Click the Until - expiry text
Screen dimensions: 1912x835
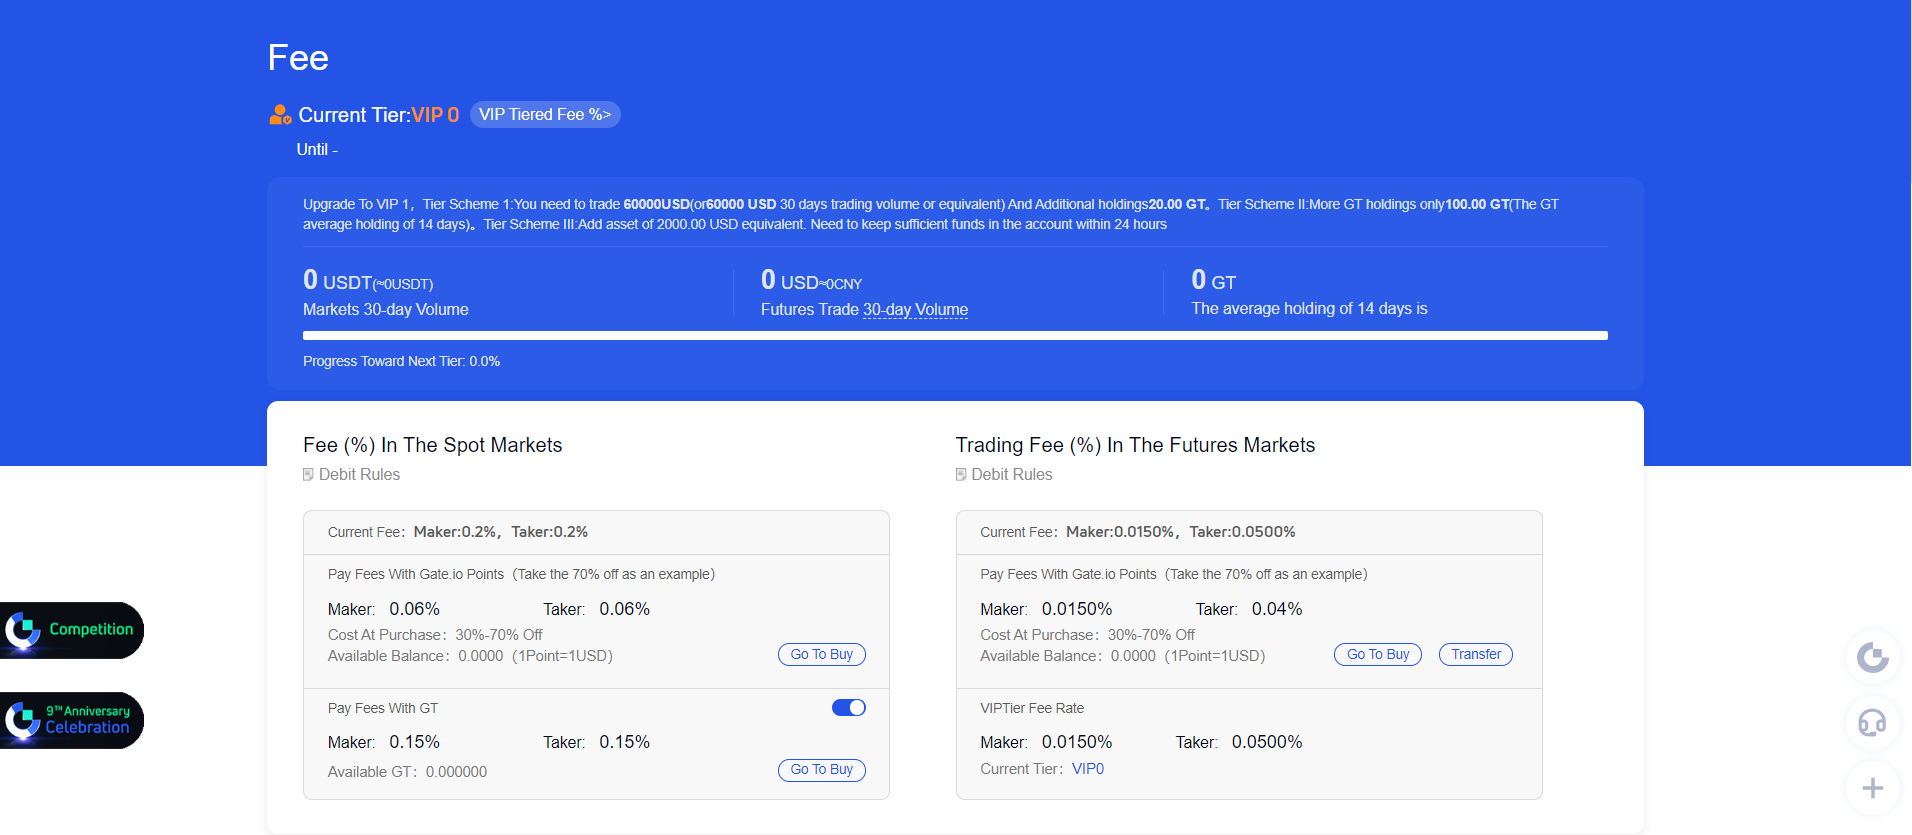coord(317,149)
